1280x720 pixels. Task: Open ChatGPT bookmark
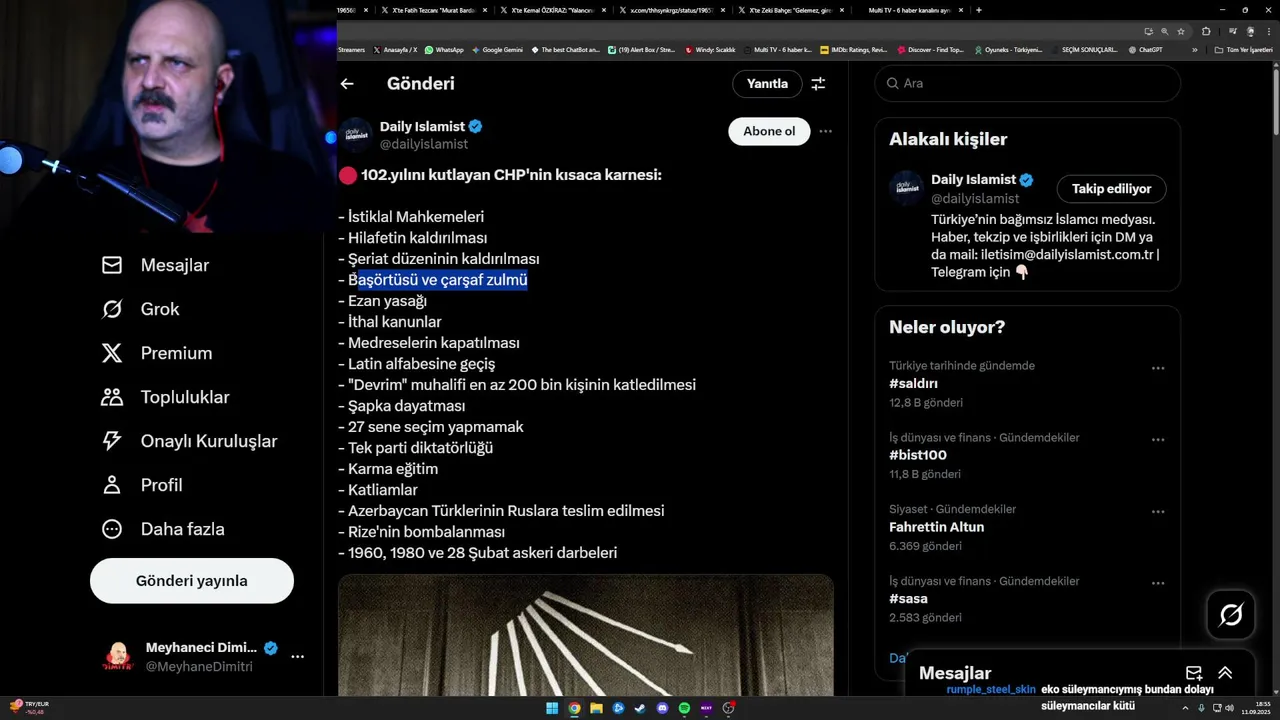1145,49
